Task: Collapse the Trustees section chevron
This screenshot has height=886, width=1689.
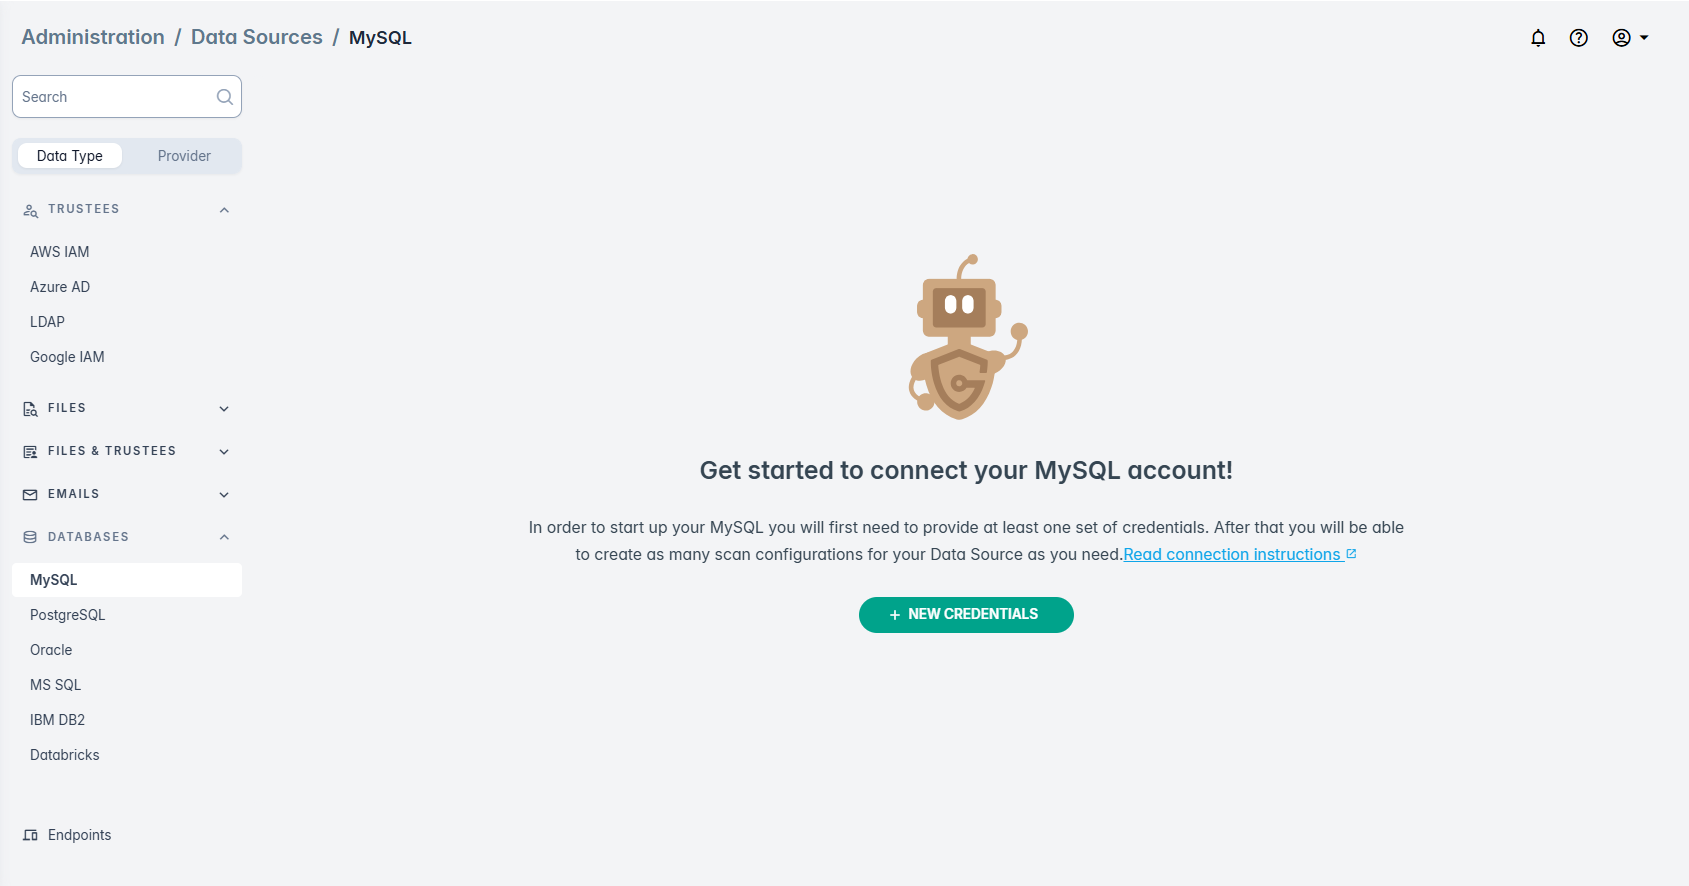Action: tap(224, 210)
